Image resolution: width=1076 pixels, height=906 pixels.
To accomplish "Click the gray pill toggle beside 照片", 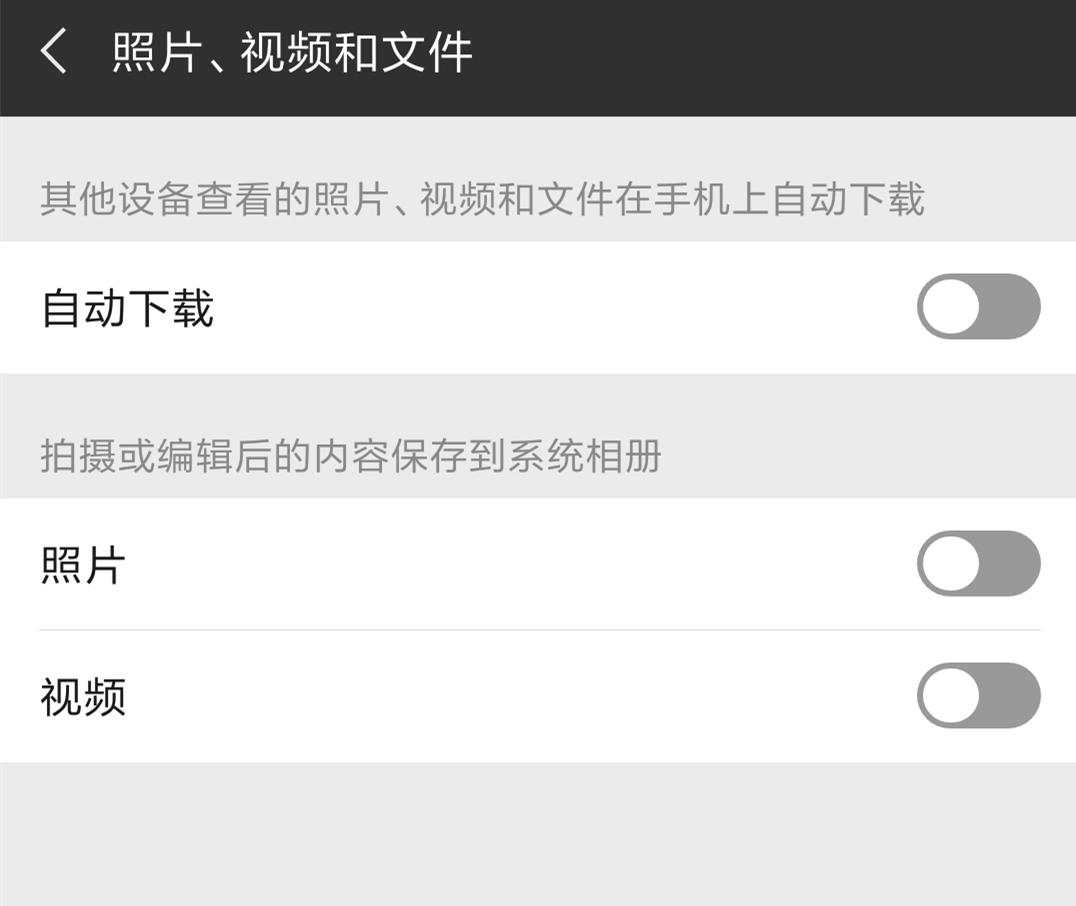I will [x=977, y=563].
